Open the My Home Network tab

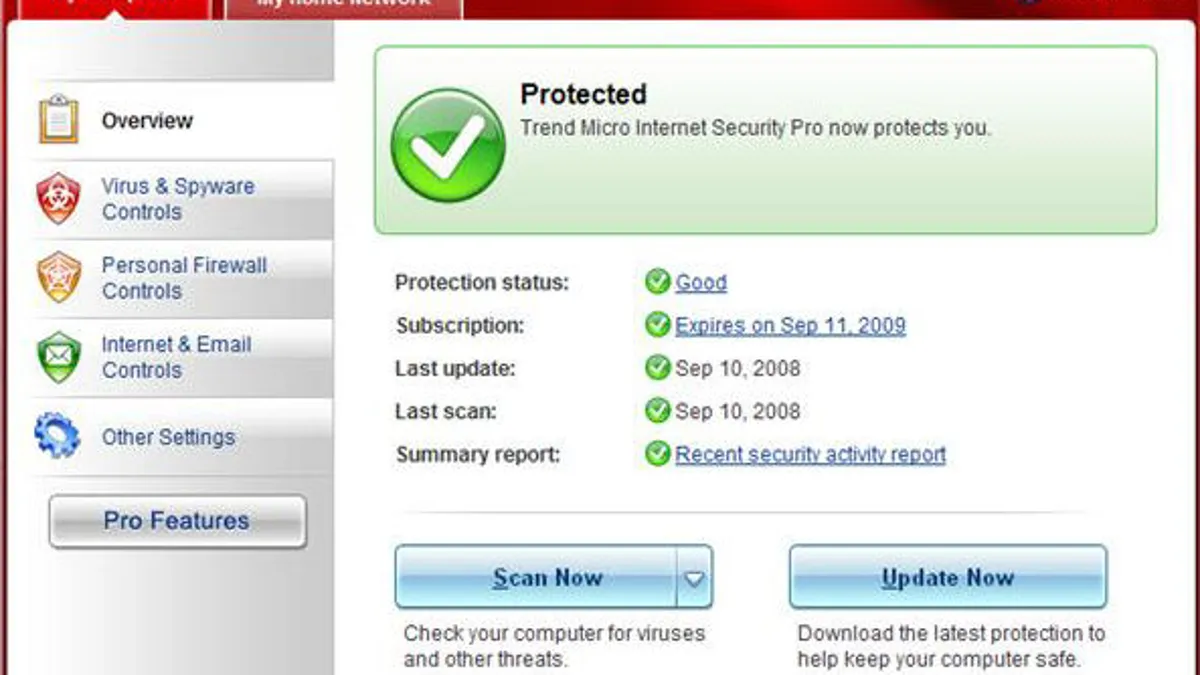(x=344, y=5)
